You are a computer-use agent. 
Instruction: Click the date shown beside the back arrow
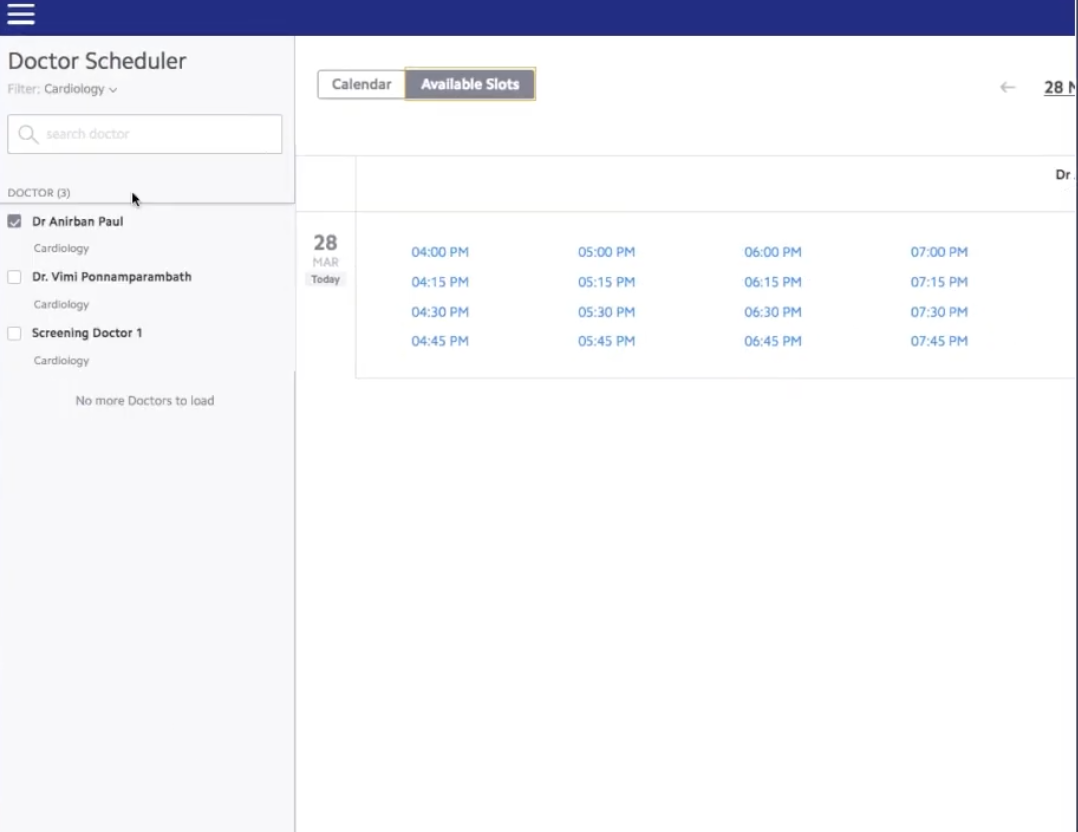[1059, 87]
